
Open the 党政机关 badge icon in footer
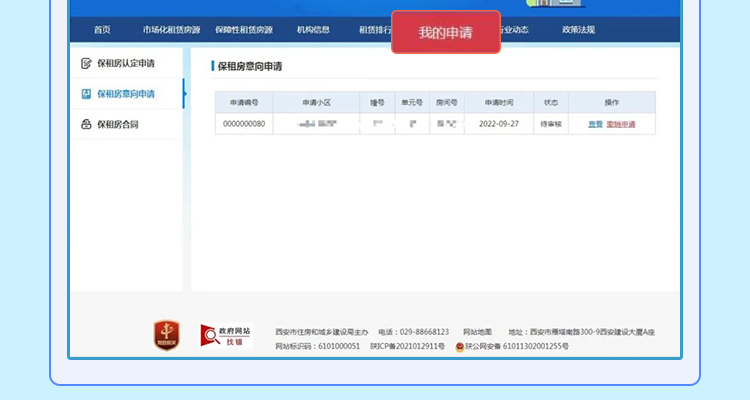166,335
